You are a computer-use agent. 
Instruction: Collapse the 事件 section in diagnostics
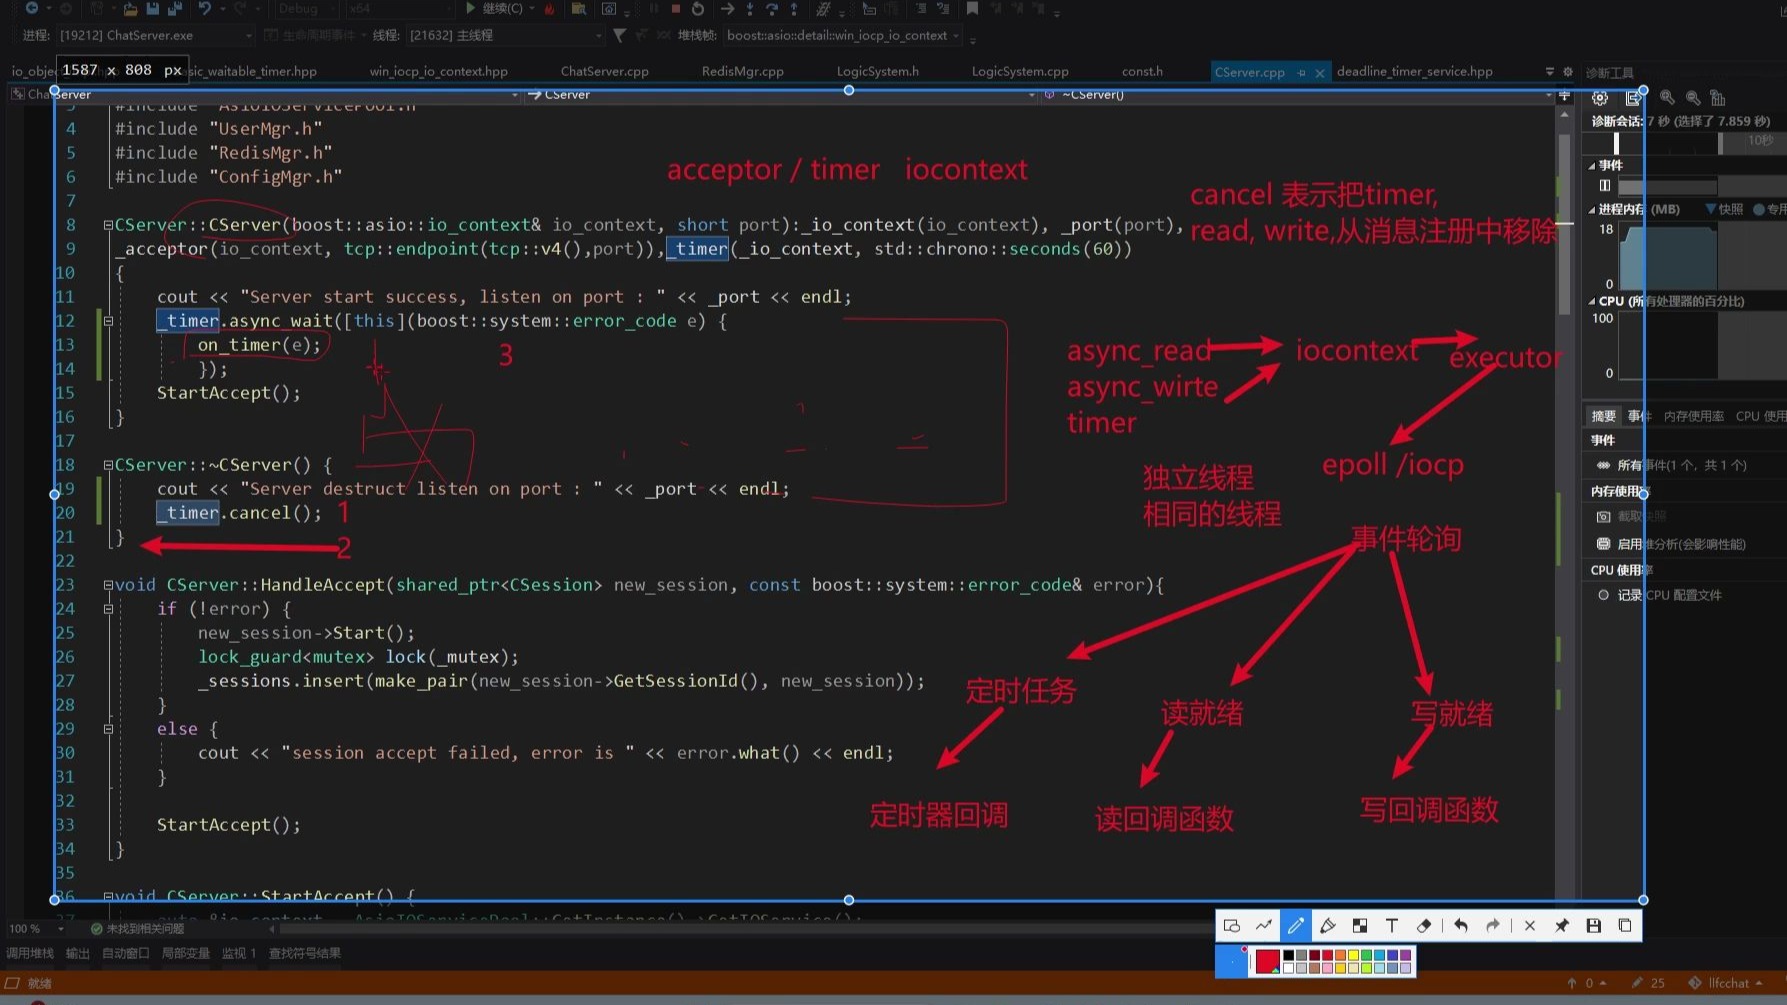1592,165
